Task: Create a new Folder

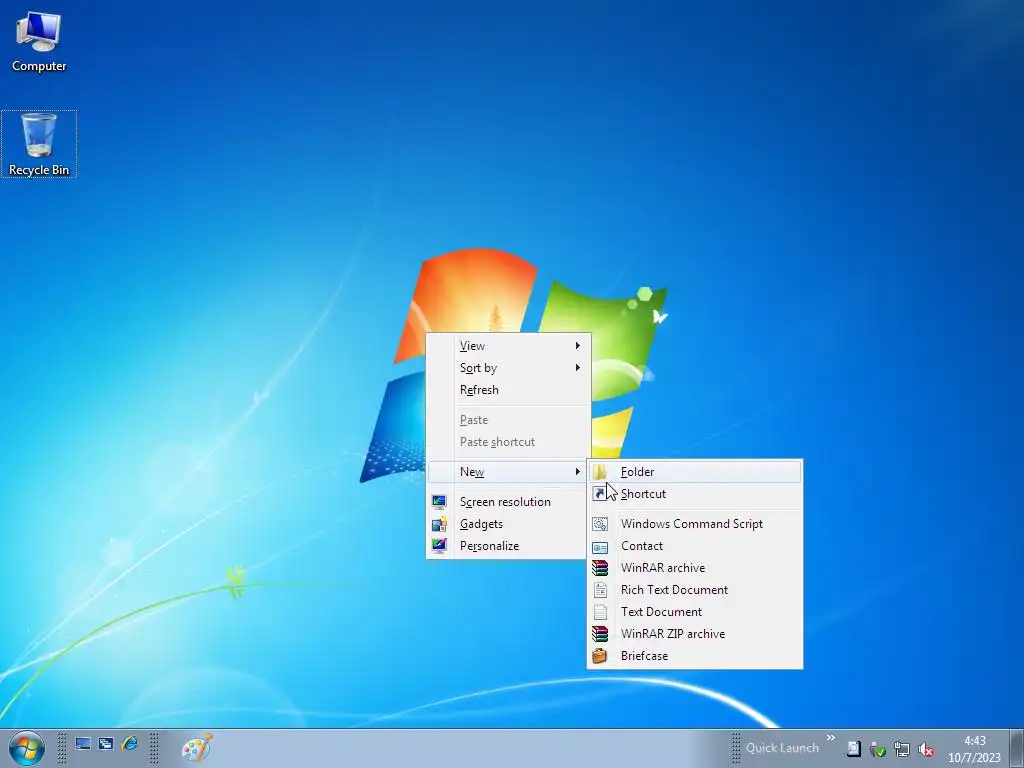Action: 695,472
